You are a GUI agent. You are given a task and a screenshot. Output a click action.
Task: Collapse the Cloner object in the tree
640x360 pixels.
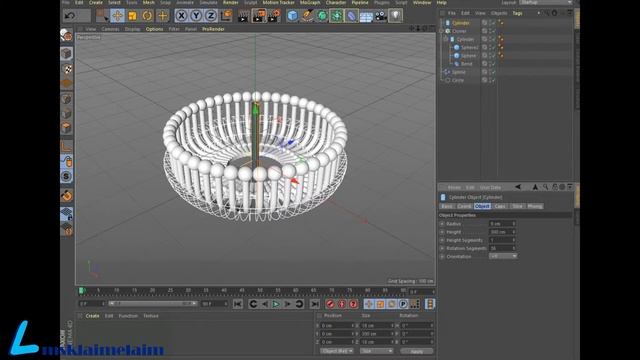click(441, 31)
